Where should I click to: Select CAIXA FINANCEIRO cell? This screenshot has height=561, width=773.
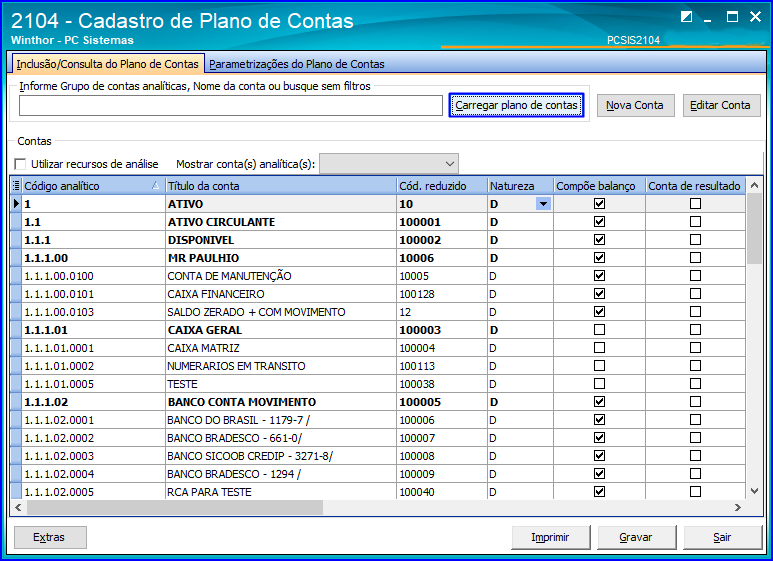(281, 294)
